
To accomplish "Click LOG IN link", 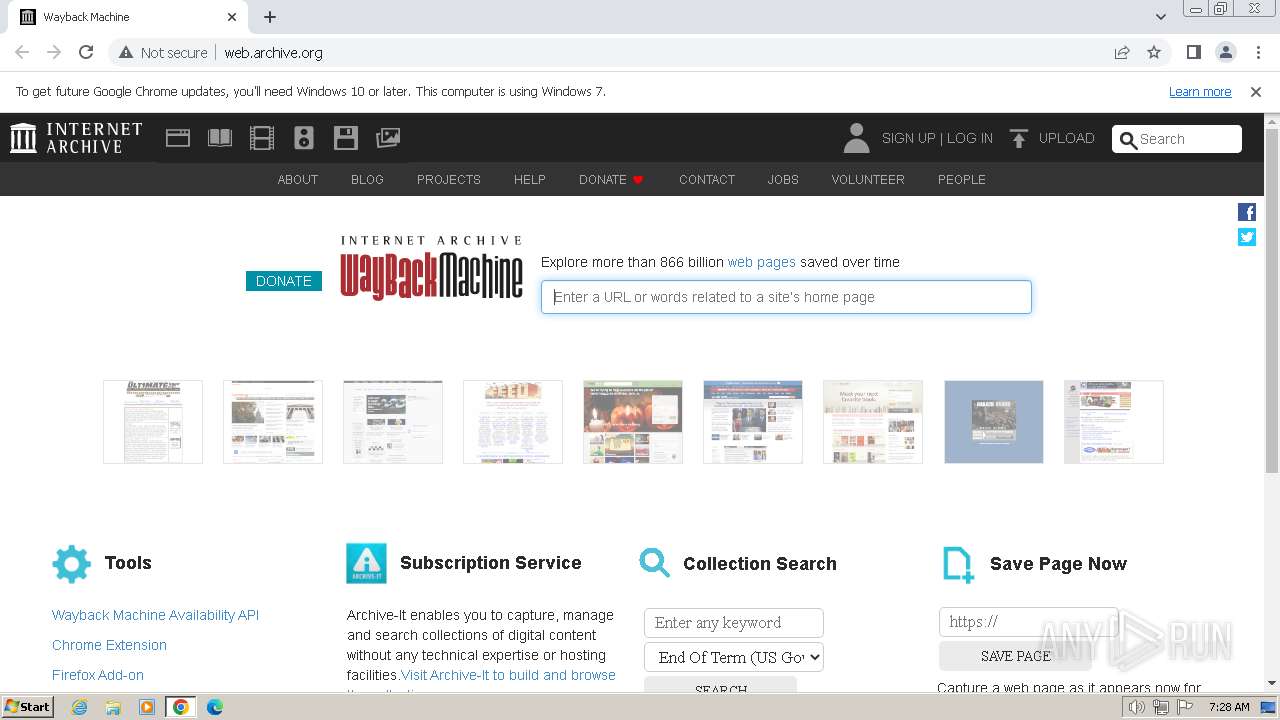I will pyautogui.click(x=970, y=138).
